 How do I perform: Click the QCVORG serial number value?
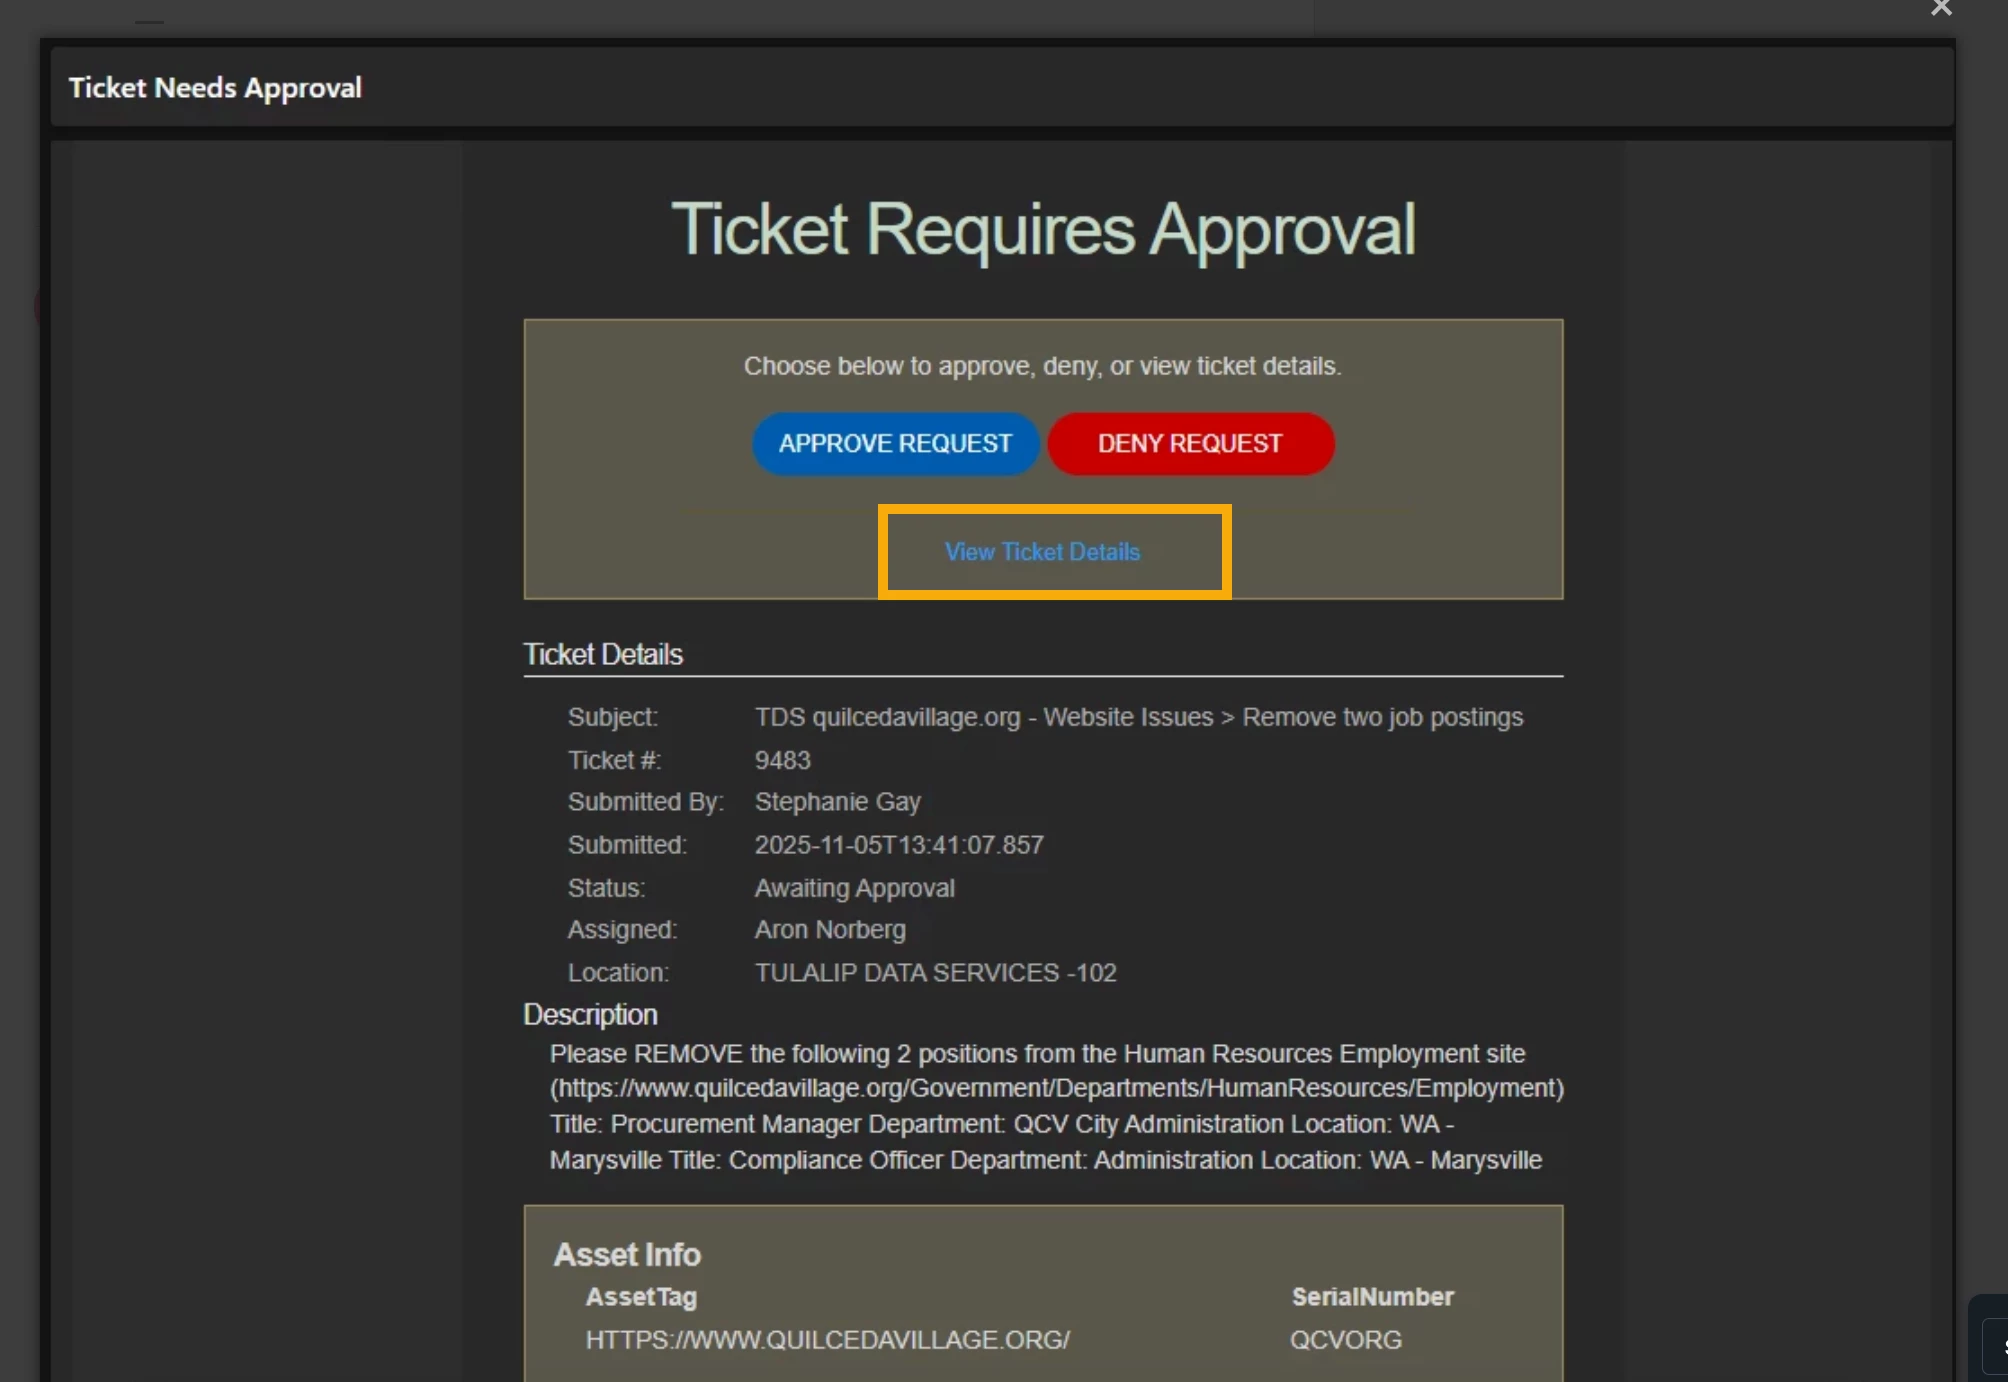click(x=1345, y=1340)
